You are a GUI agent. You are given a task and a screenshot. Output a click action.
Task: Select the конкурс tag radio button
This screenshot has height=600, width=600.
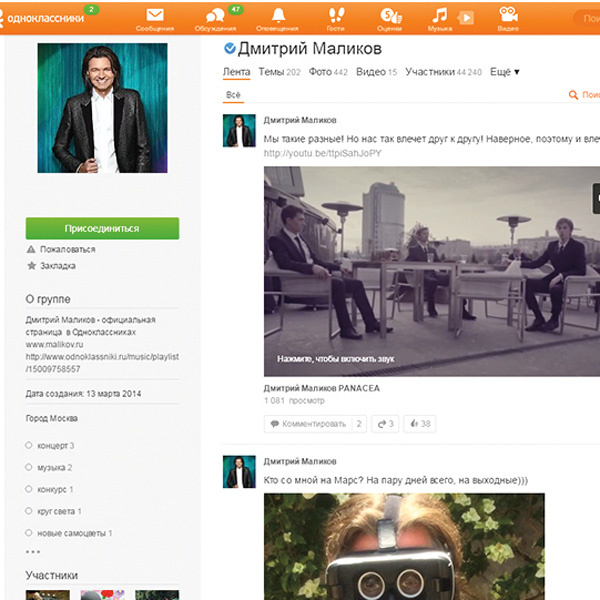click(x=28, y=489)
